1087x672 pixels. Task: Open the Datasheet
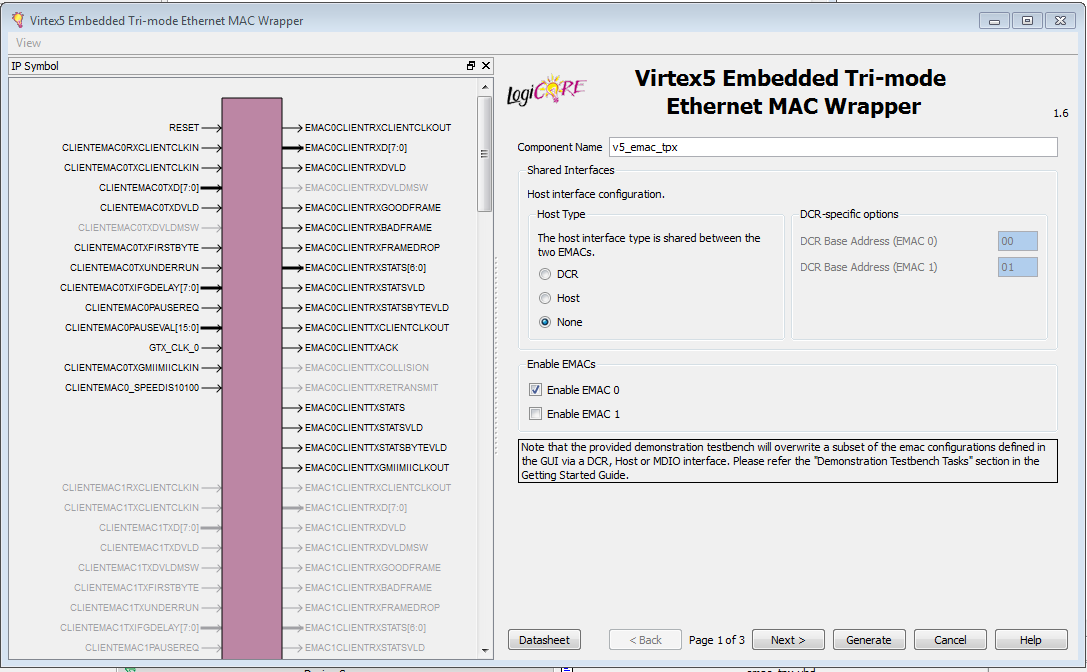[544, 639]
